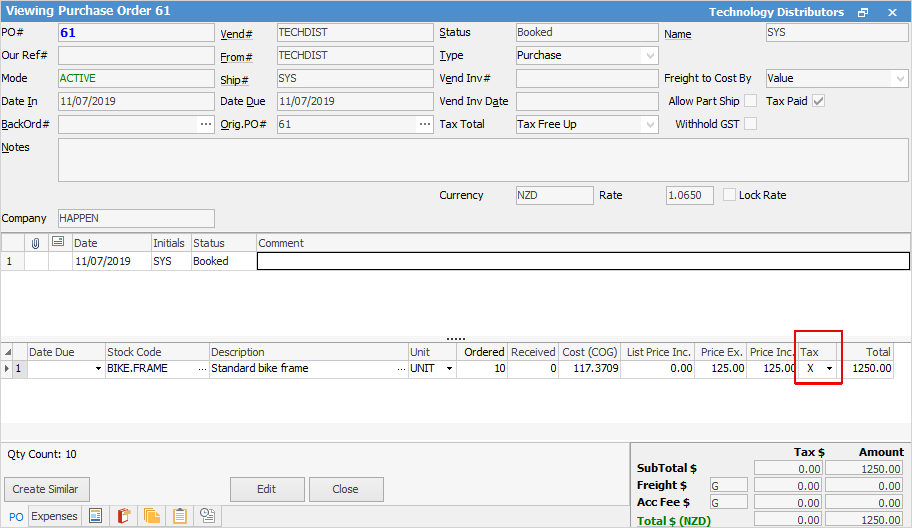Click the BackOrd# ellipsis lookup button
Screen dimensions: 912x528
pyautogui.click(x=206, y=124)
